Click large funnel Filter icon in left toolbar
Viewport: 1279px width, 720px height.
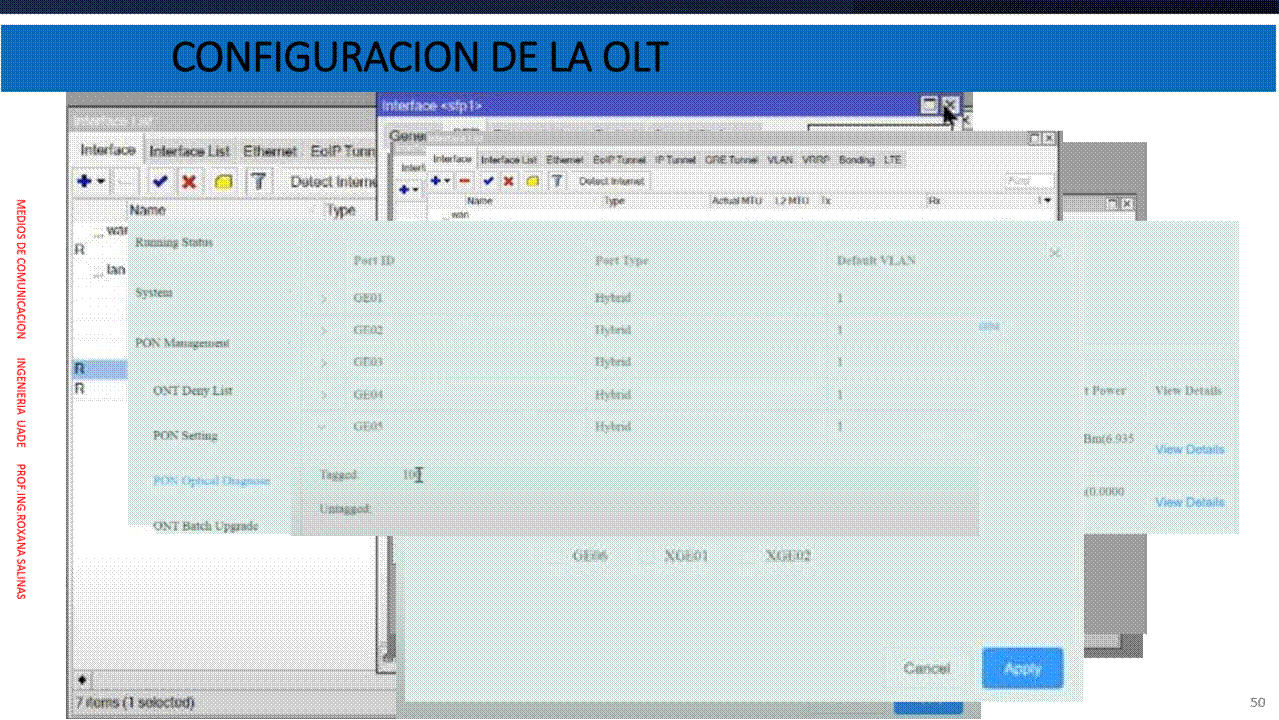(x=258, y=182)
